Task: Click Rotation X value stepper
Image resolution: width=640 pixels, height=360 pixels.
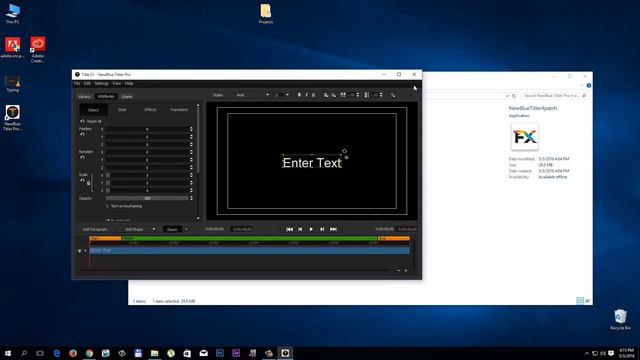Action: 191,152
